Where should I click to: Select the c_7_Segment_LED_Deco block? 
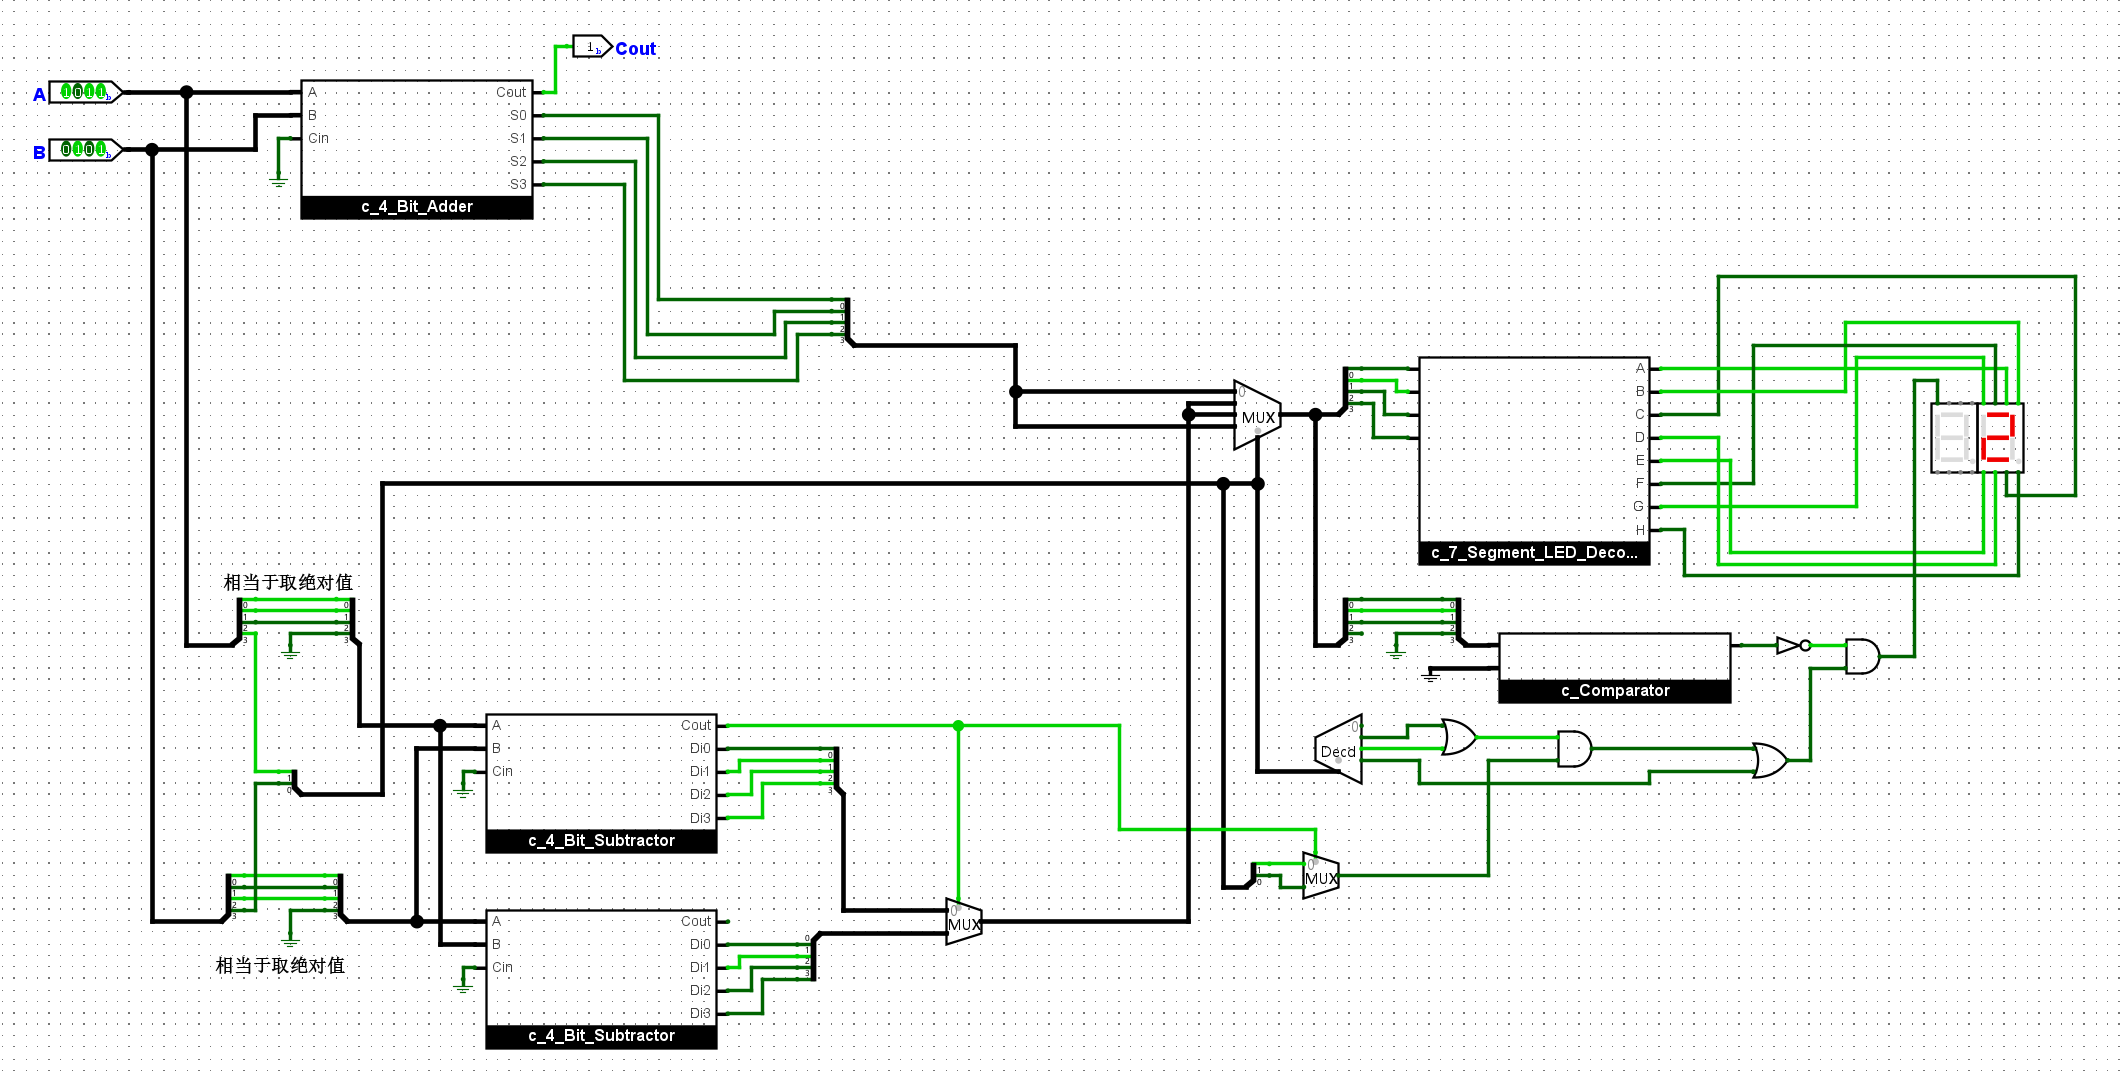[x=1533, y=460]
